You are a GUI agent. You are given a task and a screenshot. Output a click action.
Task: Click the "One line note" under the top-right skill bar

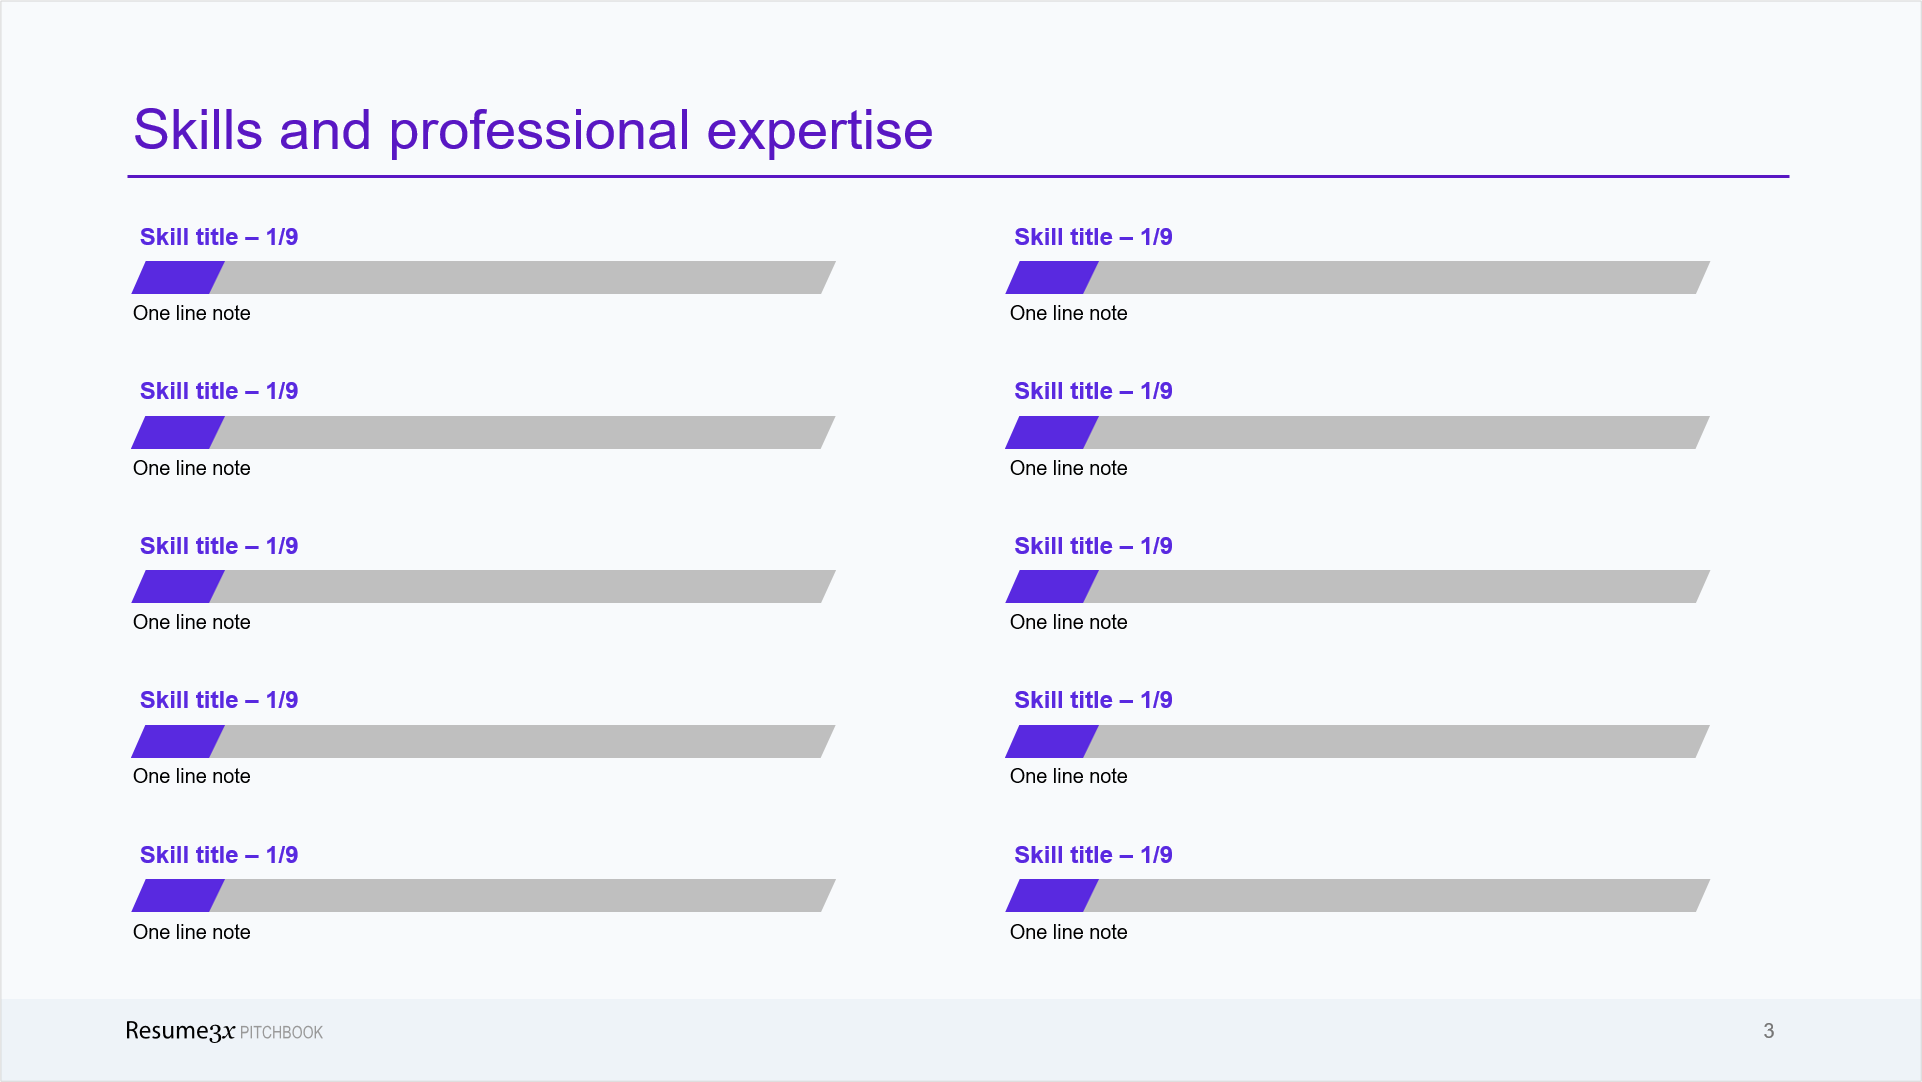click(x=1068, y=314)
